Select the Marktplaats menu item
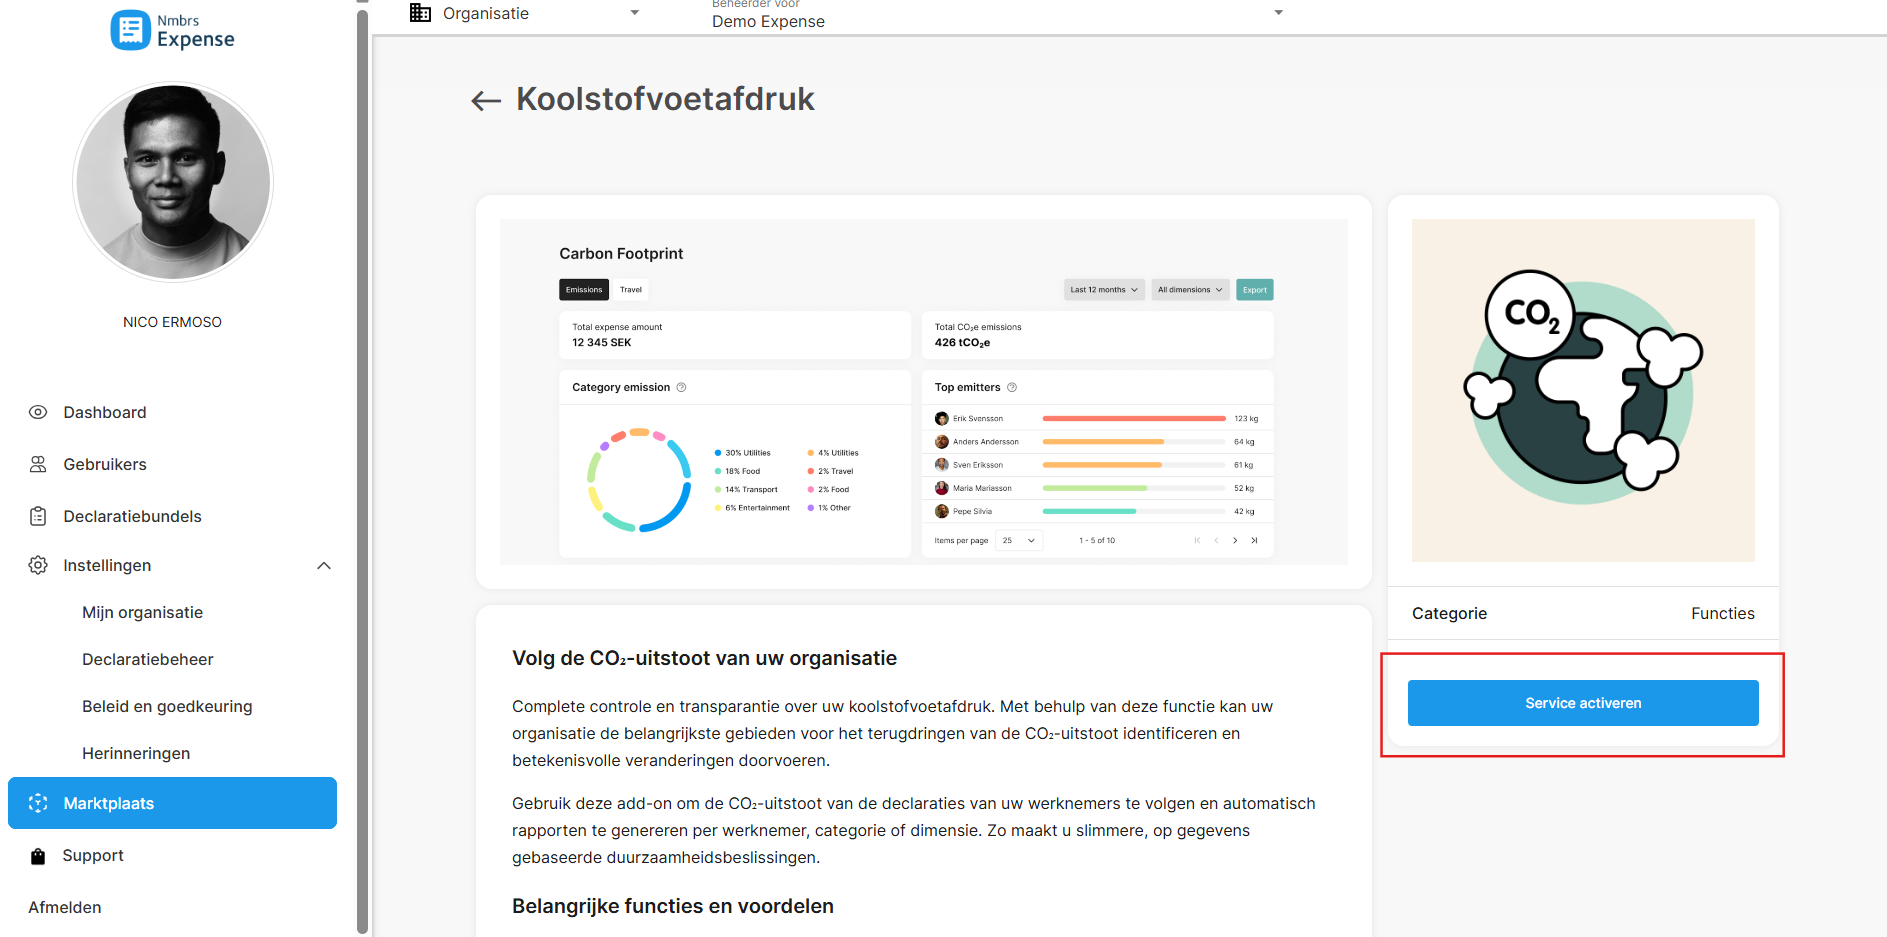 [172, 803]
